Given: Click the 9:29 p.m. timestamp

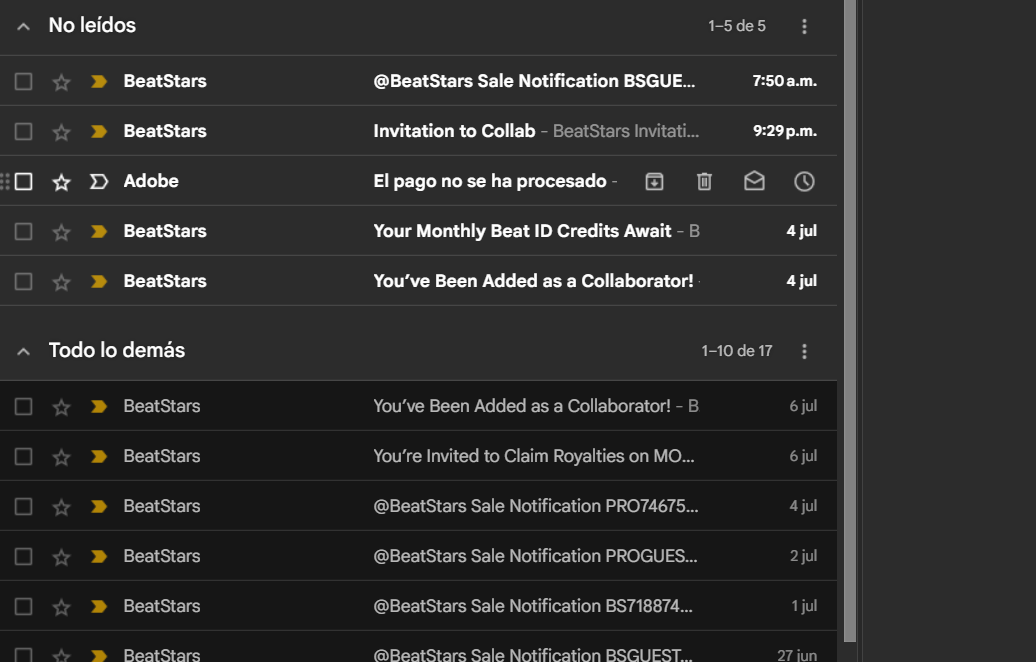Looking at the screenshot, I should 785,131.
